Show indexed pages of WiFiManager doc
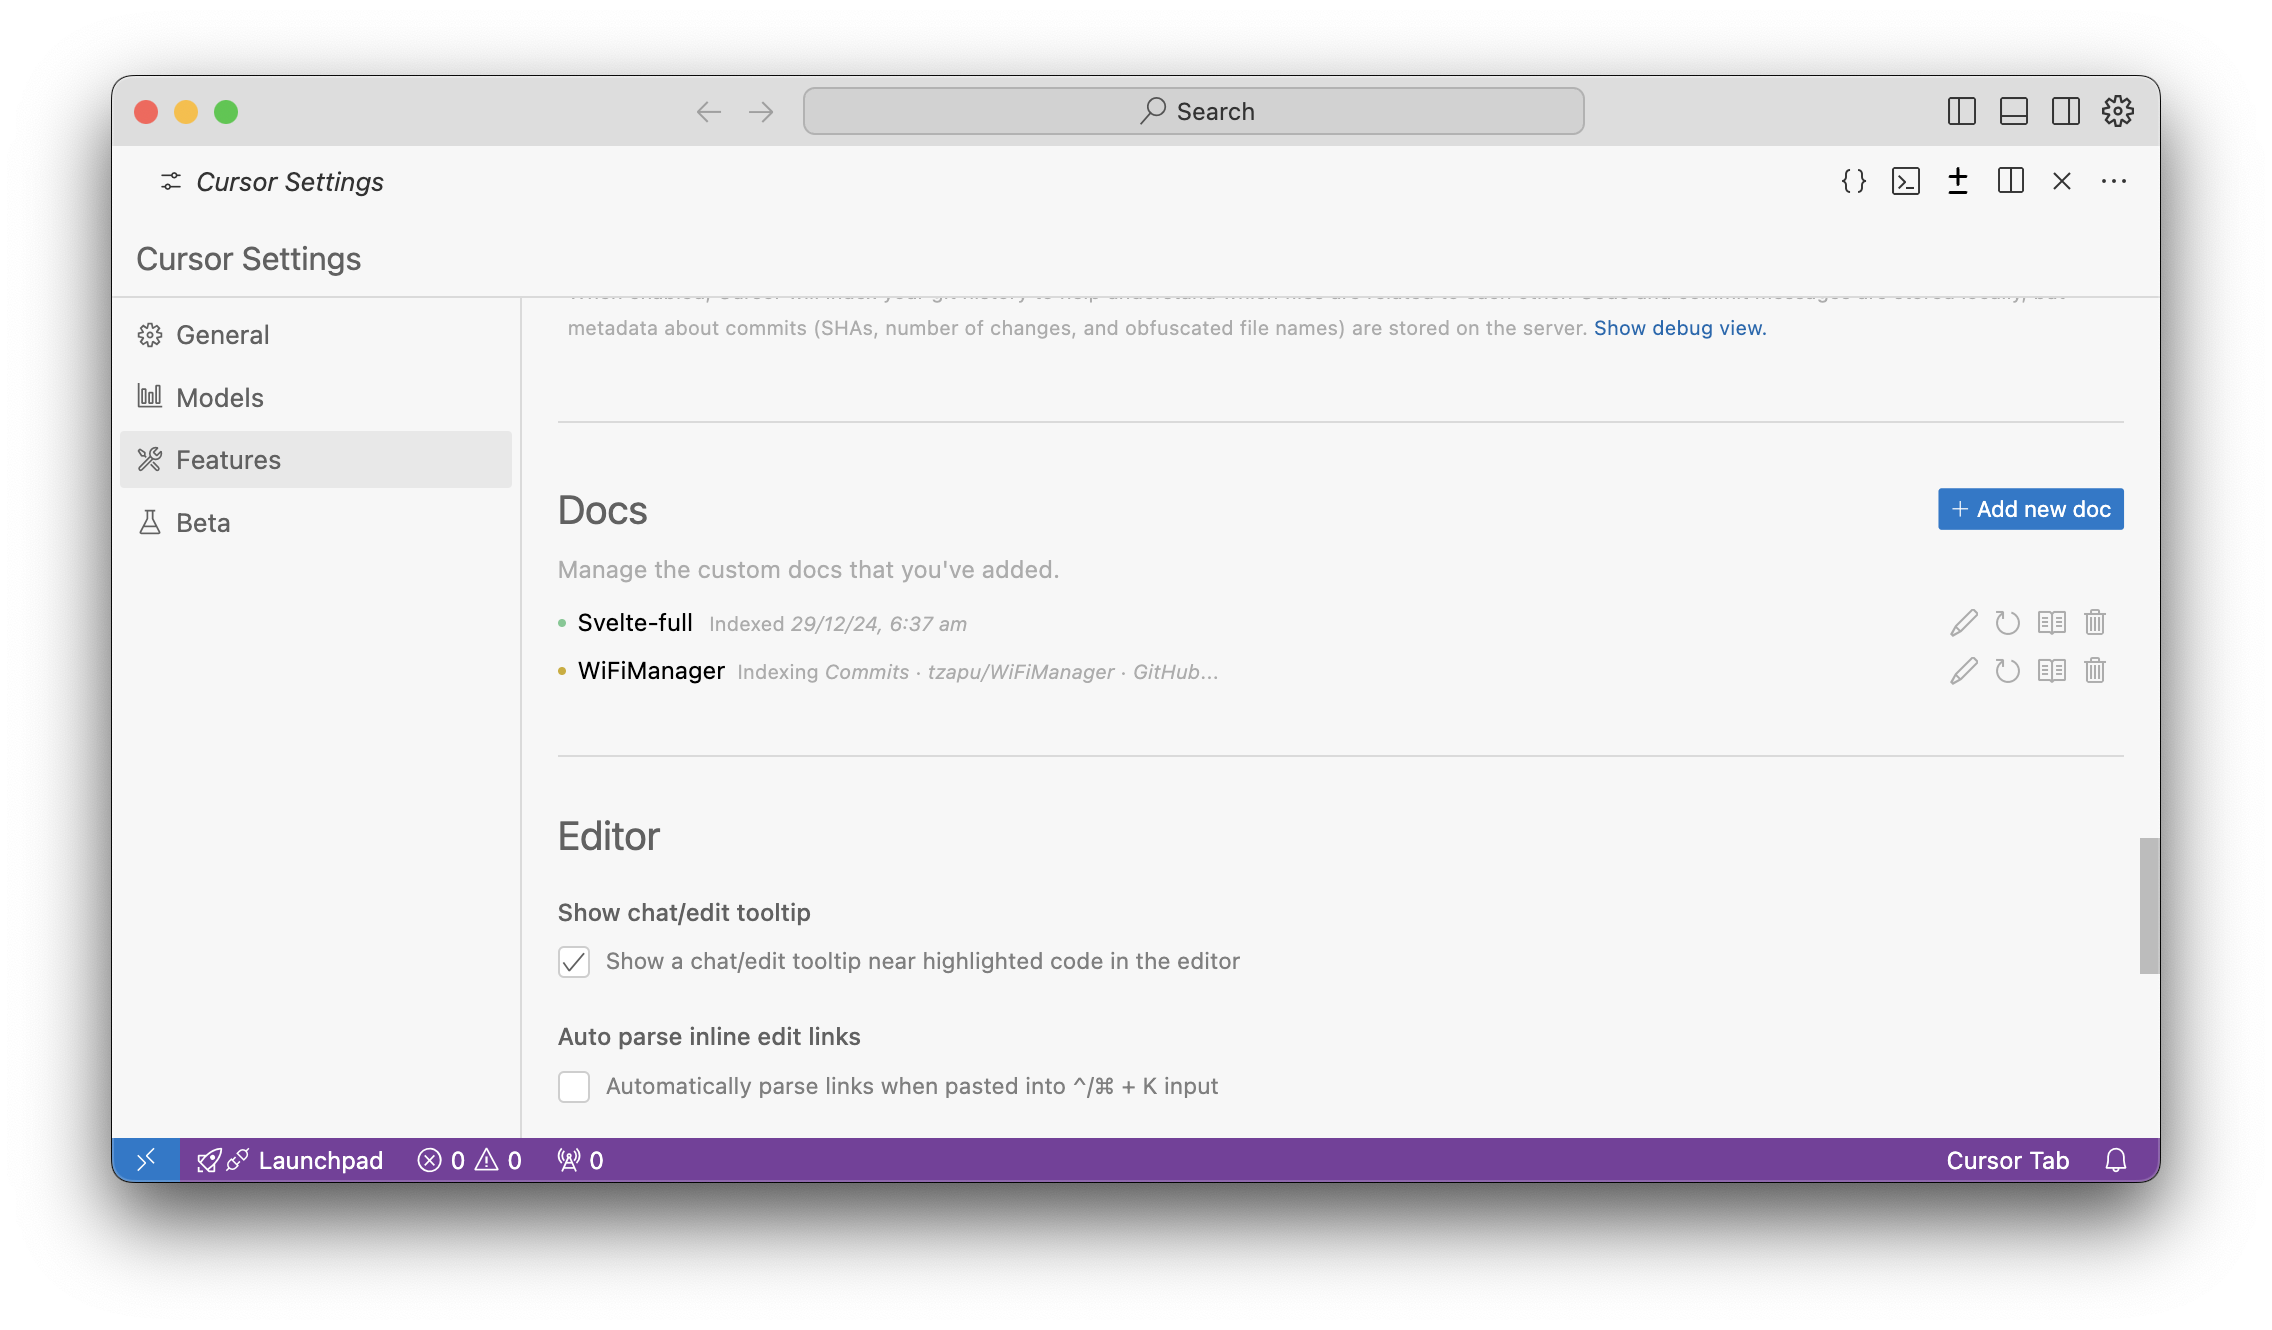This screenshot has height=1330, width=2272. coord(2051,671)
